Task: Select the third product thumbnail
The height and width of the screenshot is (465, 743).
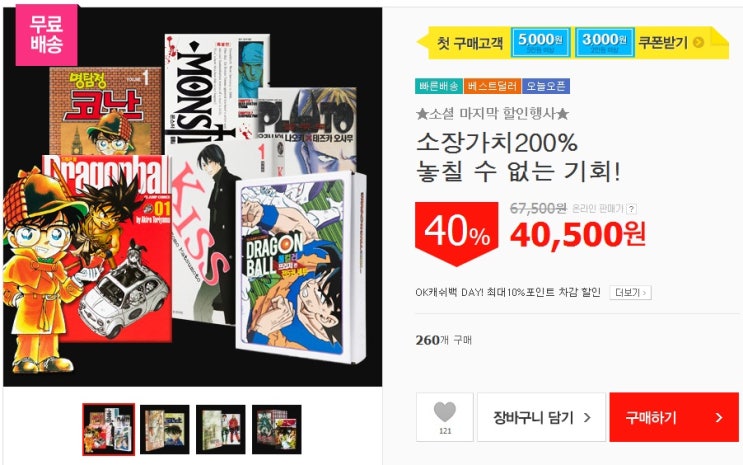Action: click(221, 429)
